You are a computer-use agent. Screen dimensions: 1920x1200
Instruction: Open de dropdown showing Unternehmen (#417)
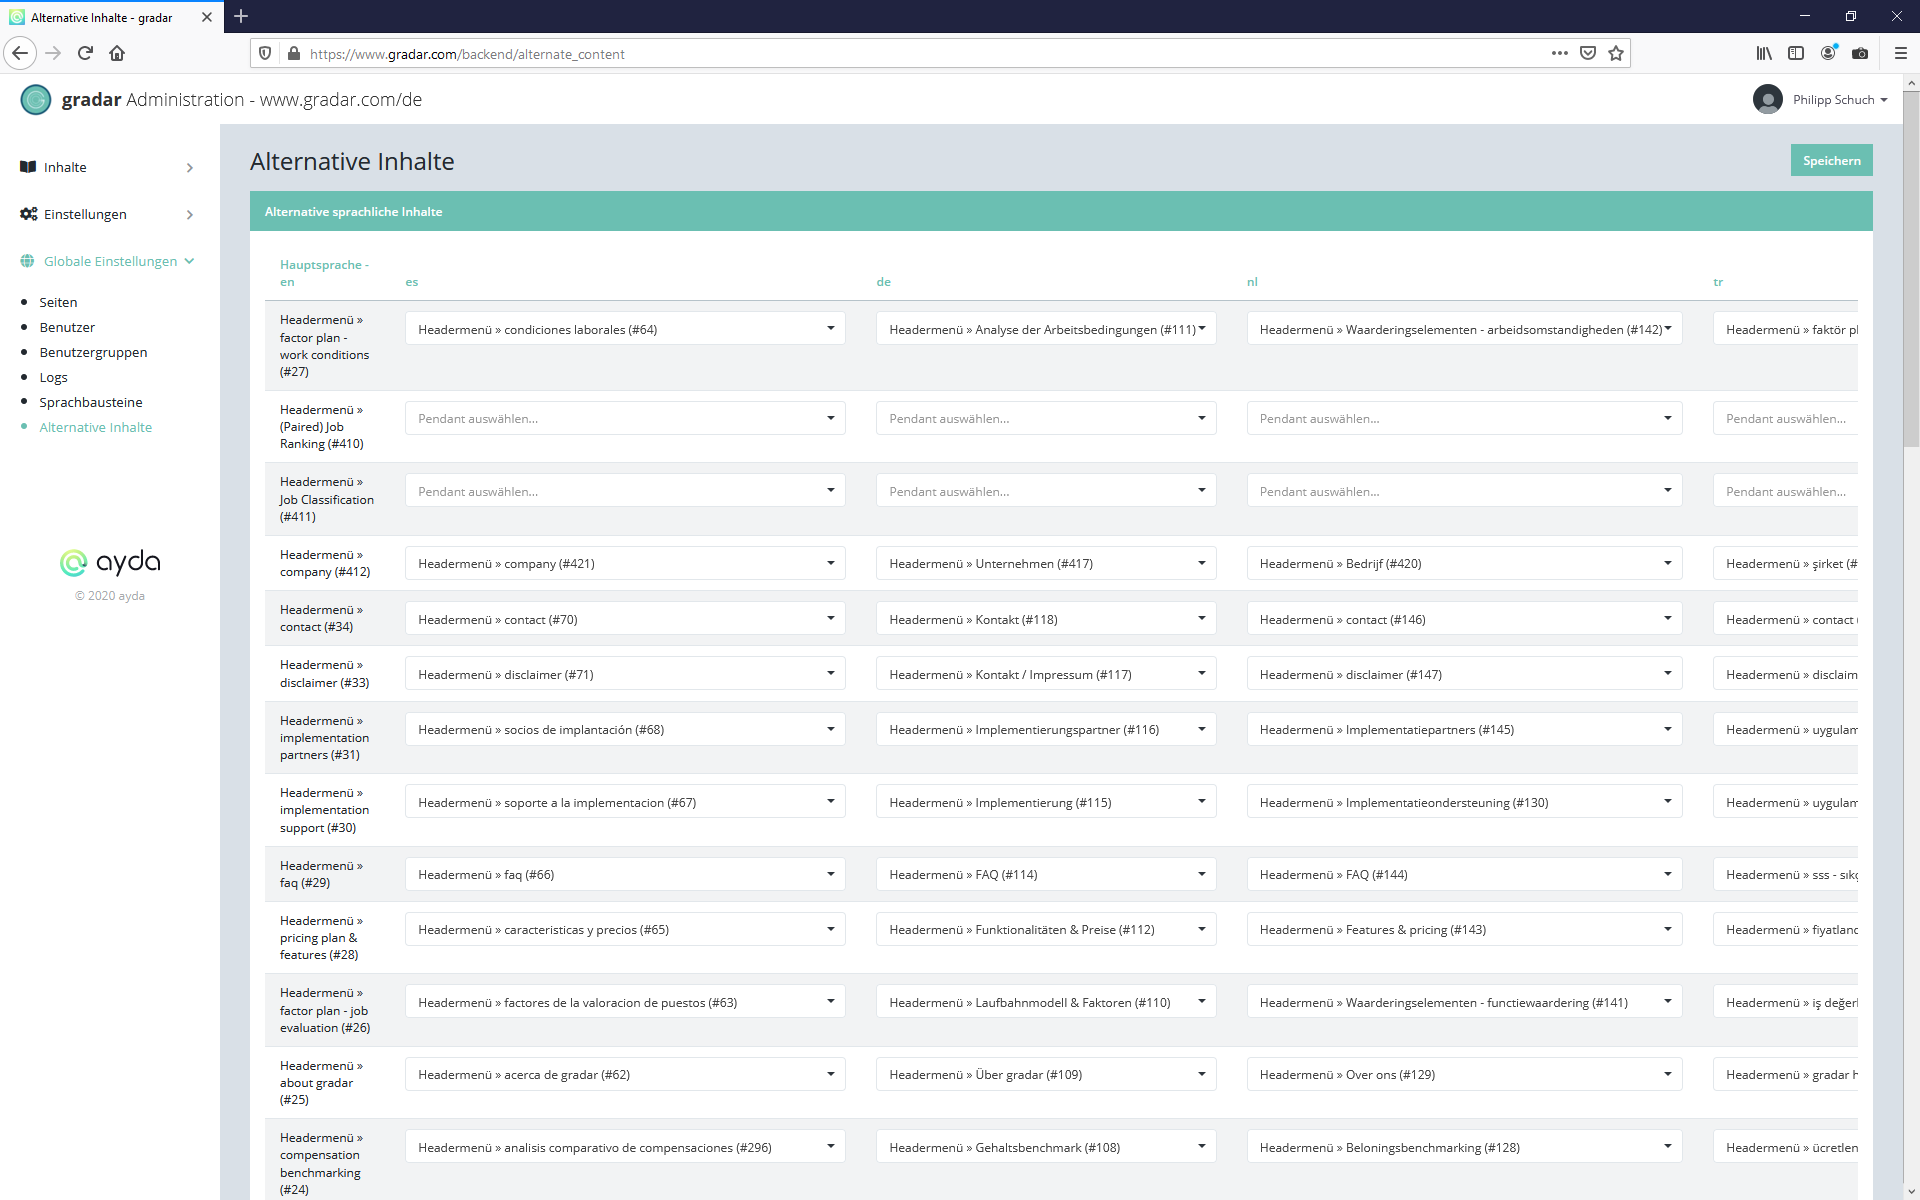(x=1046, y=563)
